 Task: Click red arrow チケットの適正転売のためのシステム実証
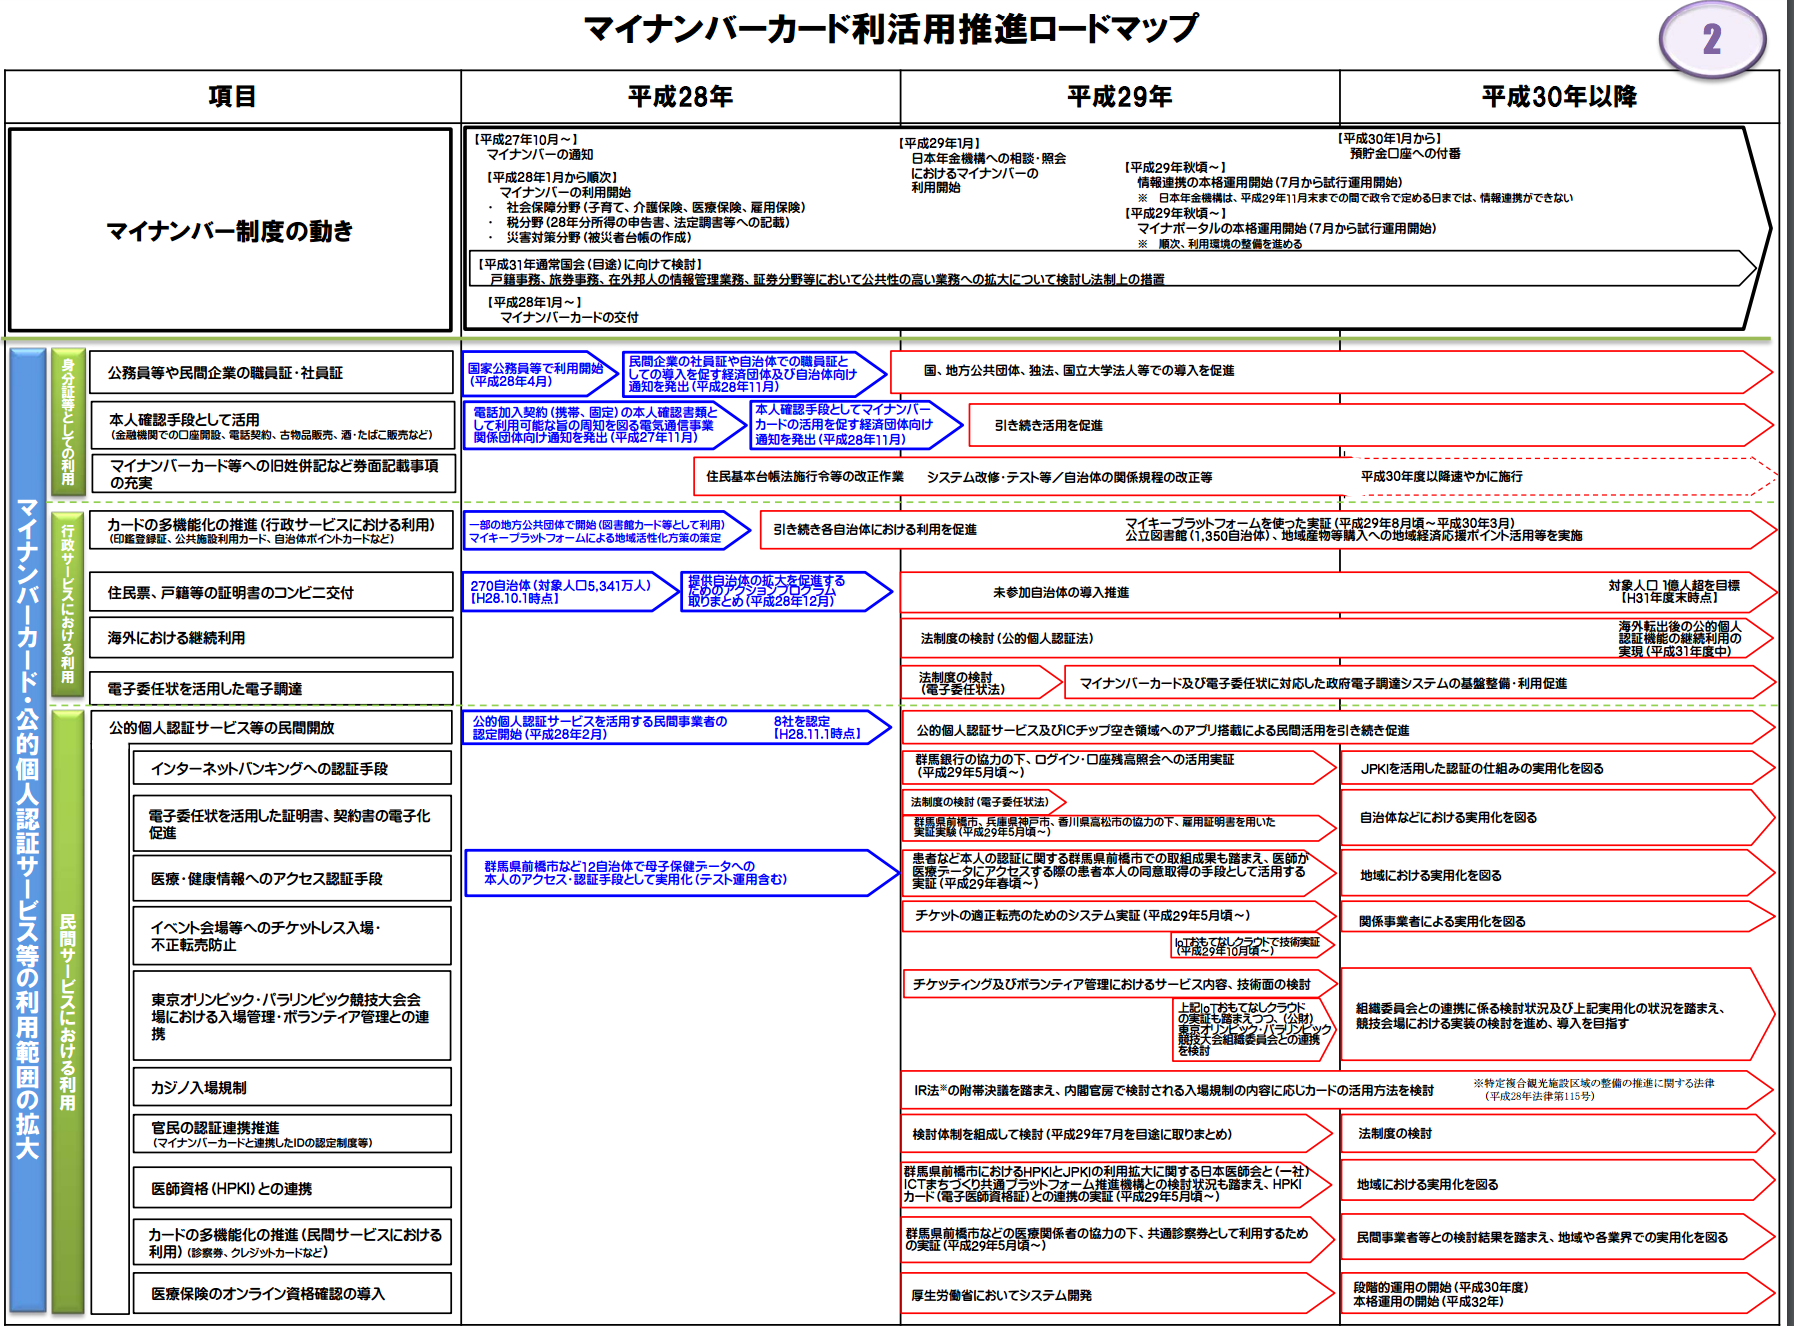point(1120,915)
